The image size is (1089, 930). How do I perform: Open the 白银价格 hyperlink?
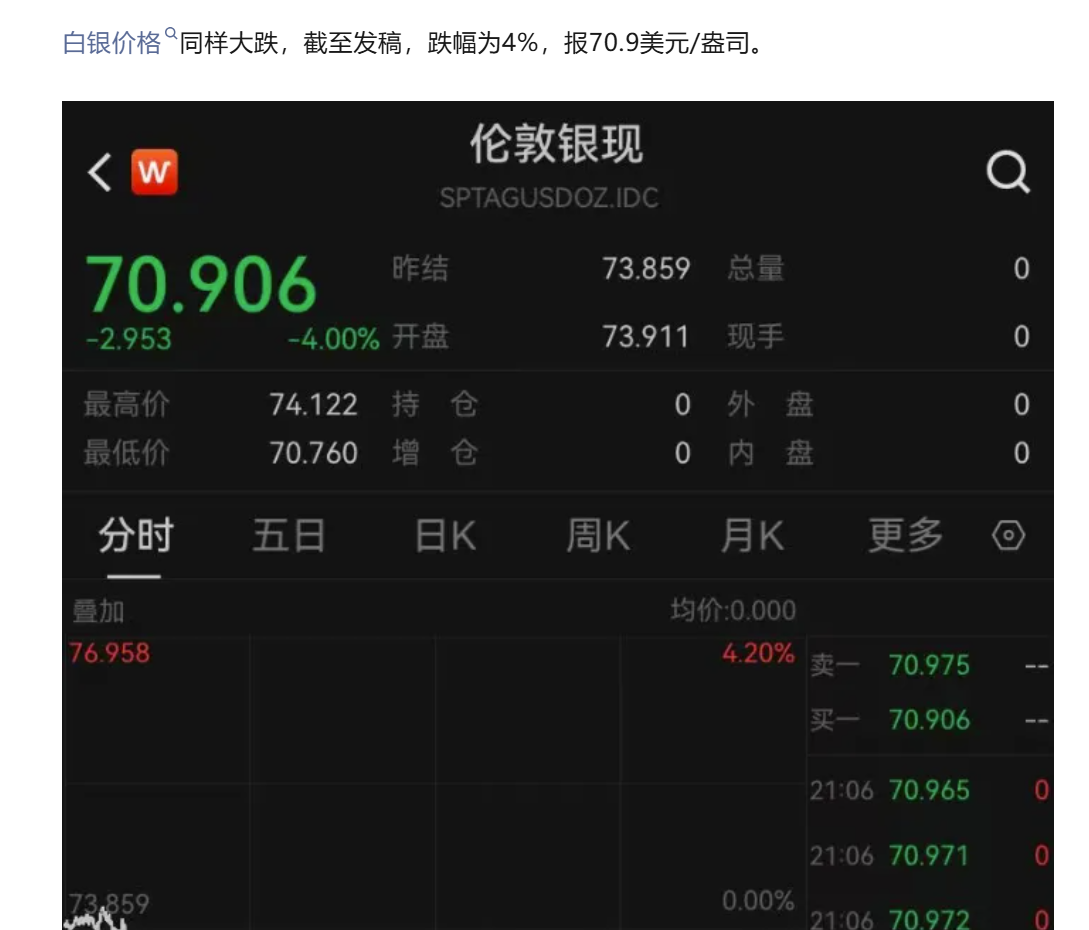[x=112, y=43]
